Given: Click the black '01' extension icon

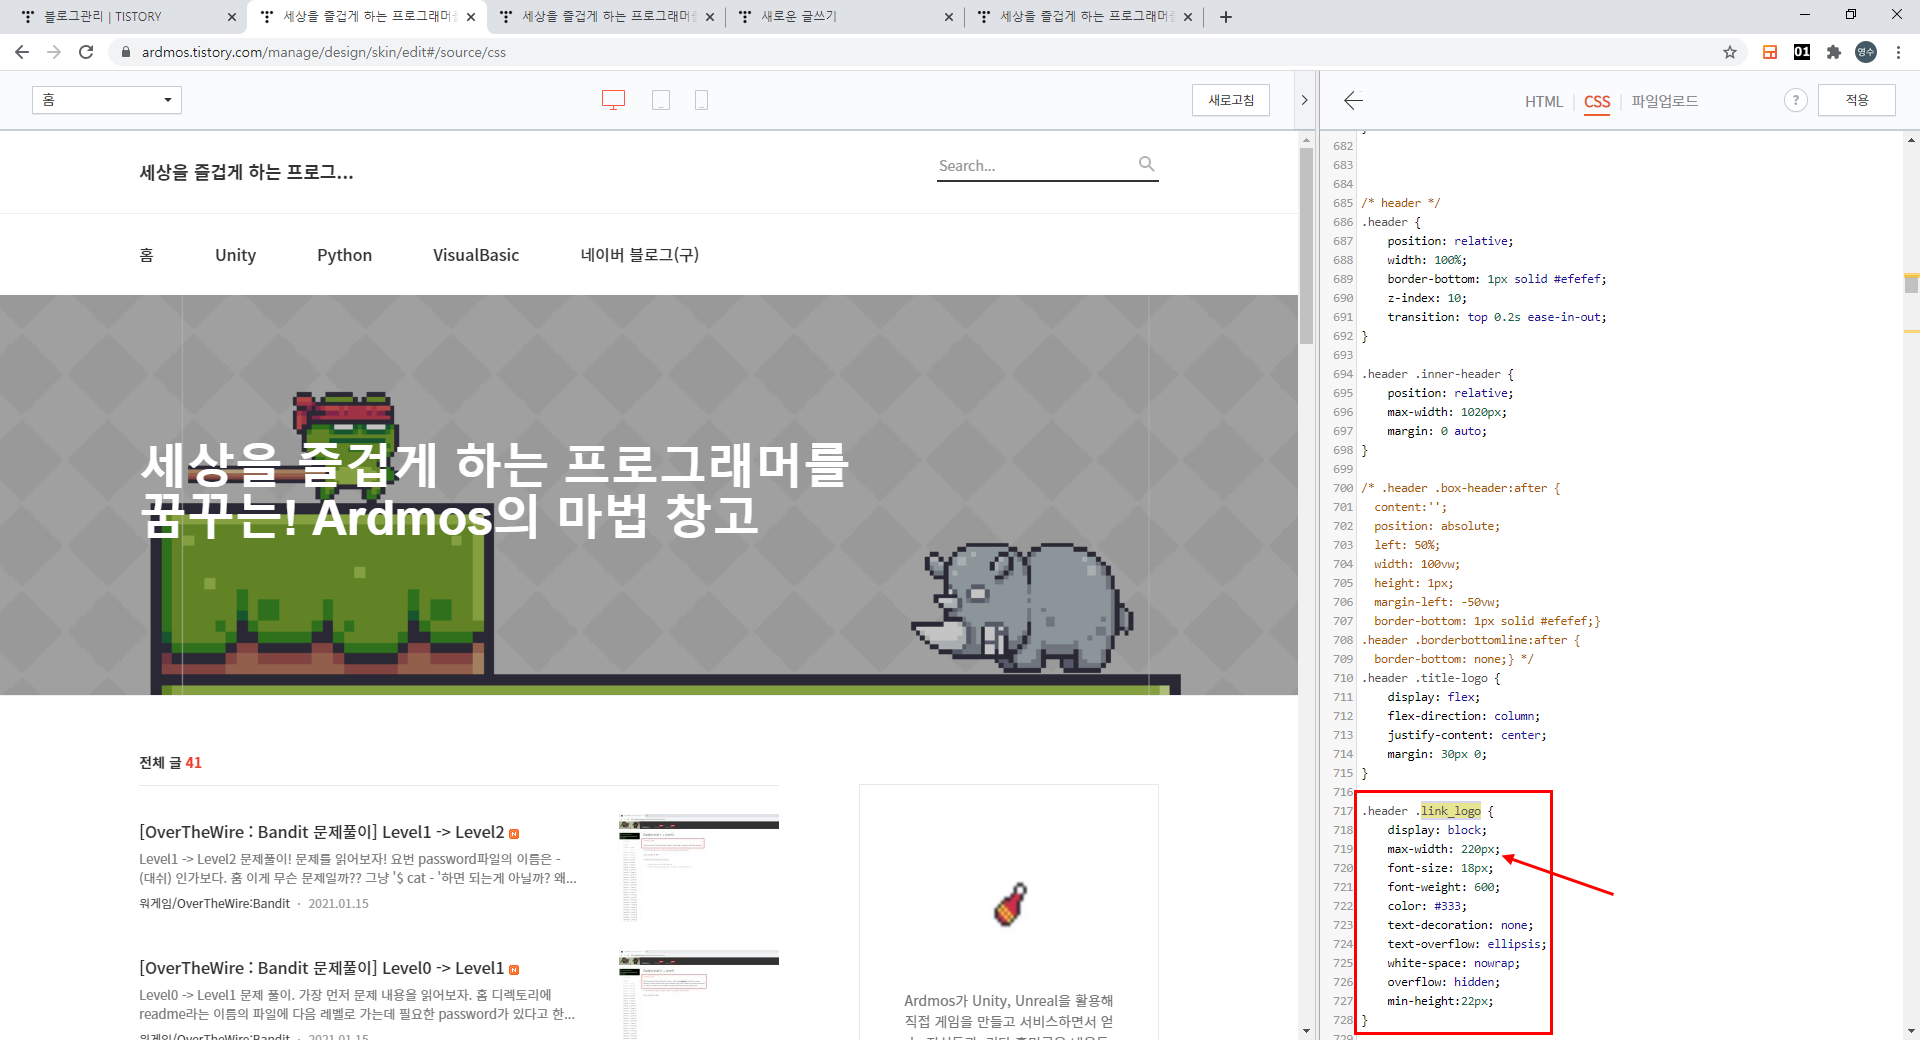Looking at the screenshot, I should click(1802, 52).
